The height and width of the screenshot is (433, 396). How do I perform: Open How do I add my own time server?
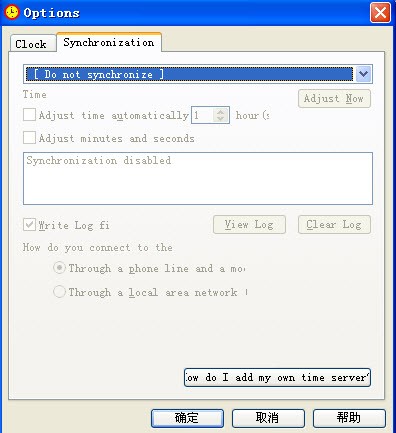click(x=277, y=377)
